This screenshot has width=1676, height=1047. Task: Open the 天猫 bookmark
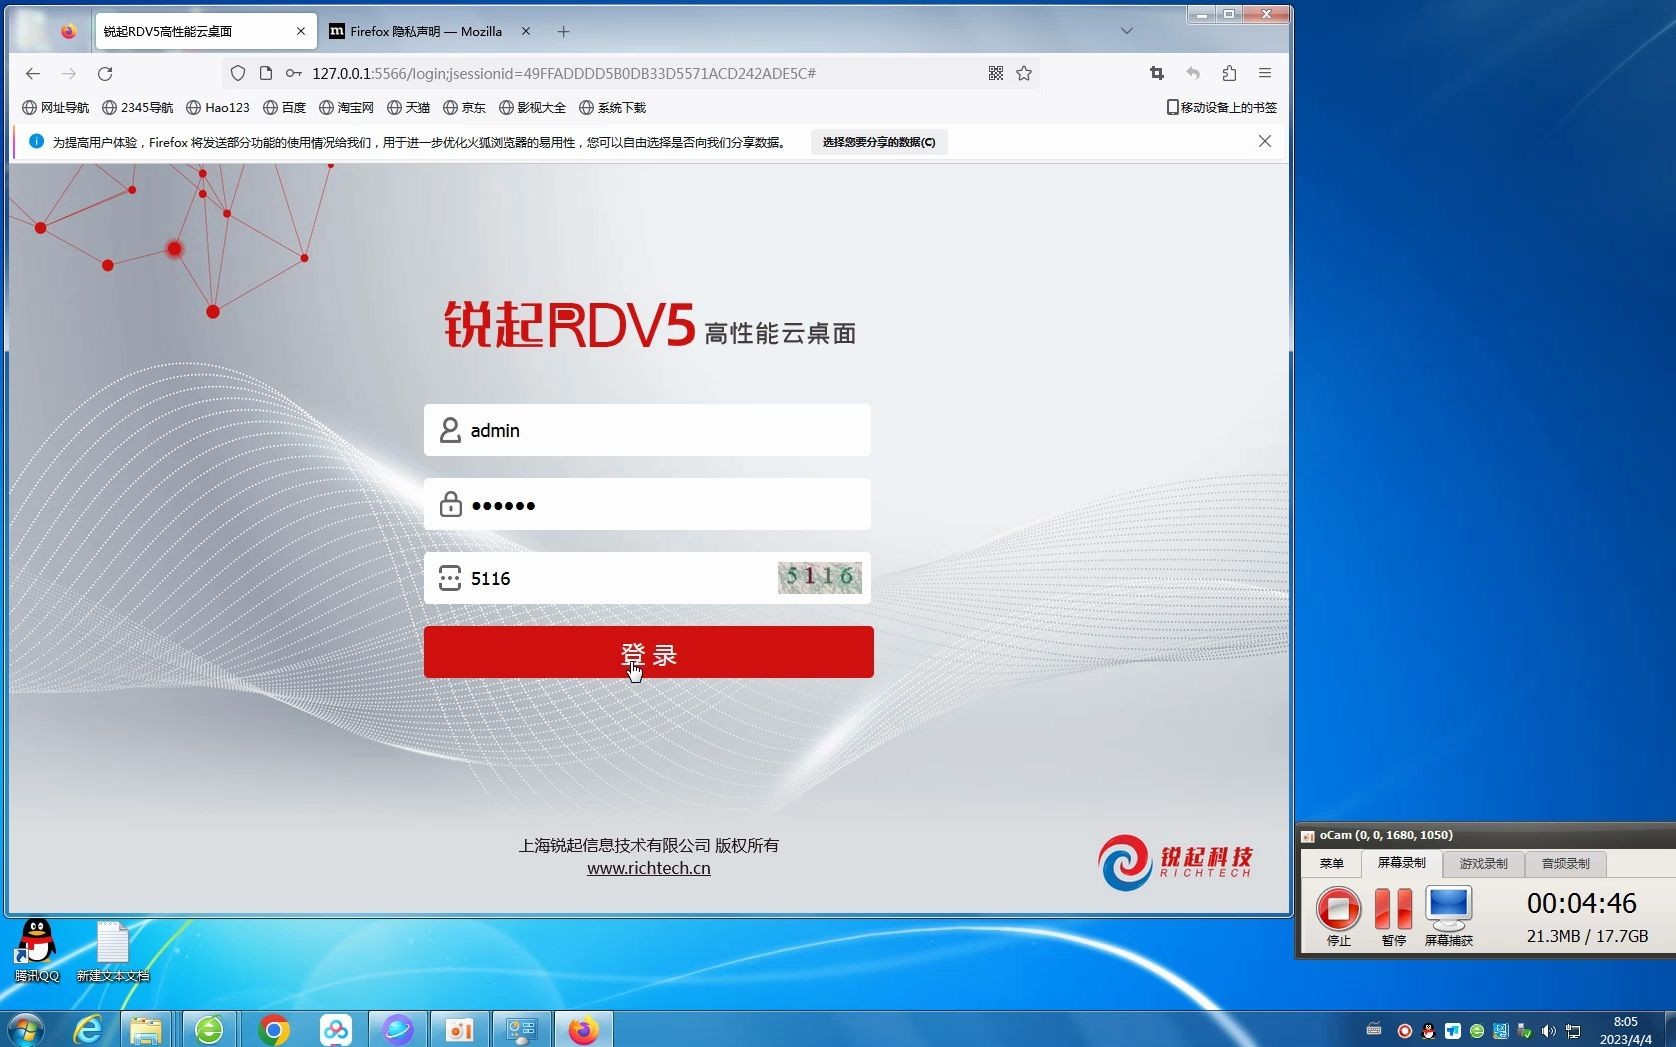pos(408,107)
